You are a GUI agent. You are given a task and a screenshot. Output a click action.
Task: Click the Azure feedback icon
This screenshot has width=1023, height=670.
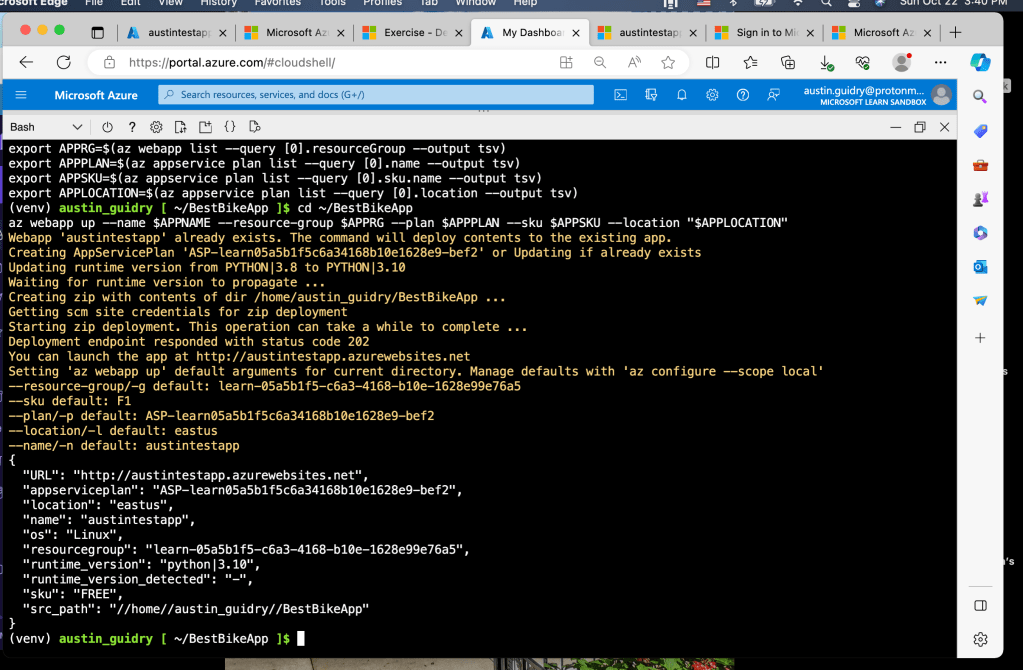pyautogui.click(x=773, y=95)
